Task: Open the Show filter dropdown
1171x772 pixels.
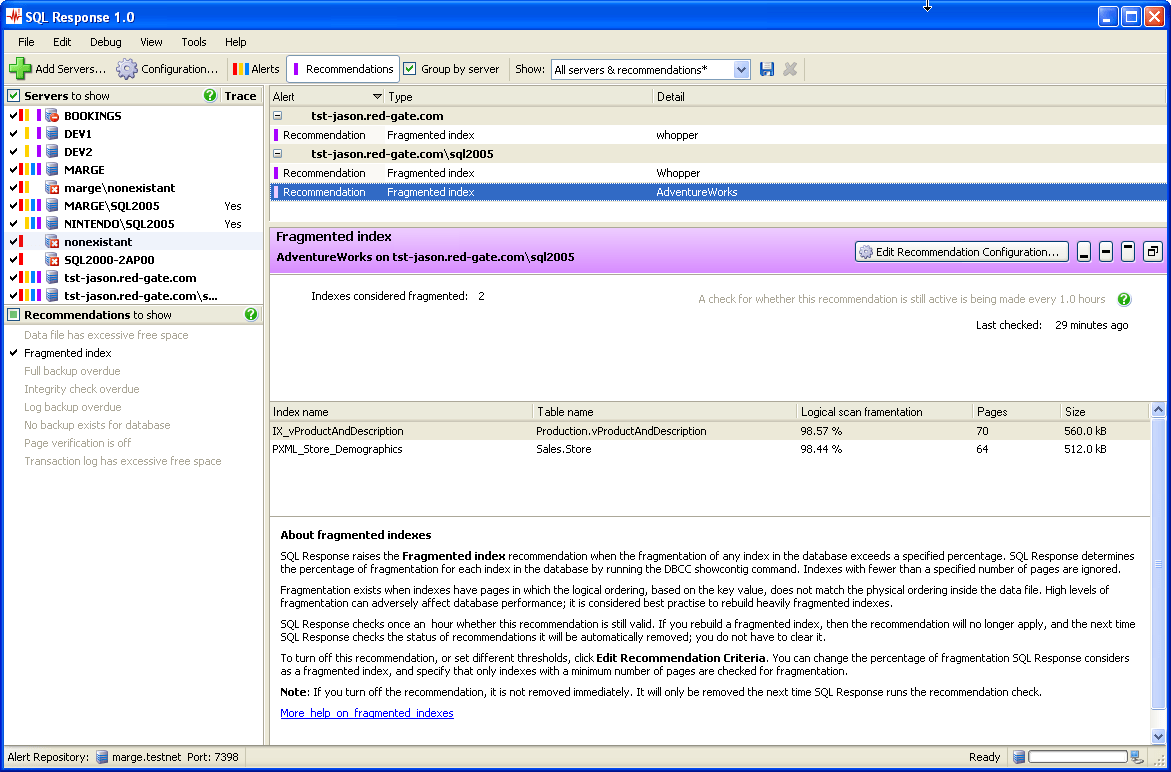Action: pyautogui.click(x=741, y=70)
